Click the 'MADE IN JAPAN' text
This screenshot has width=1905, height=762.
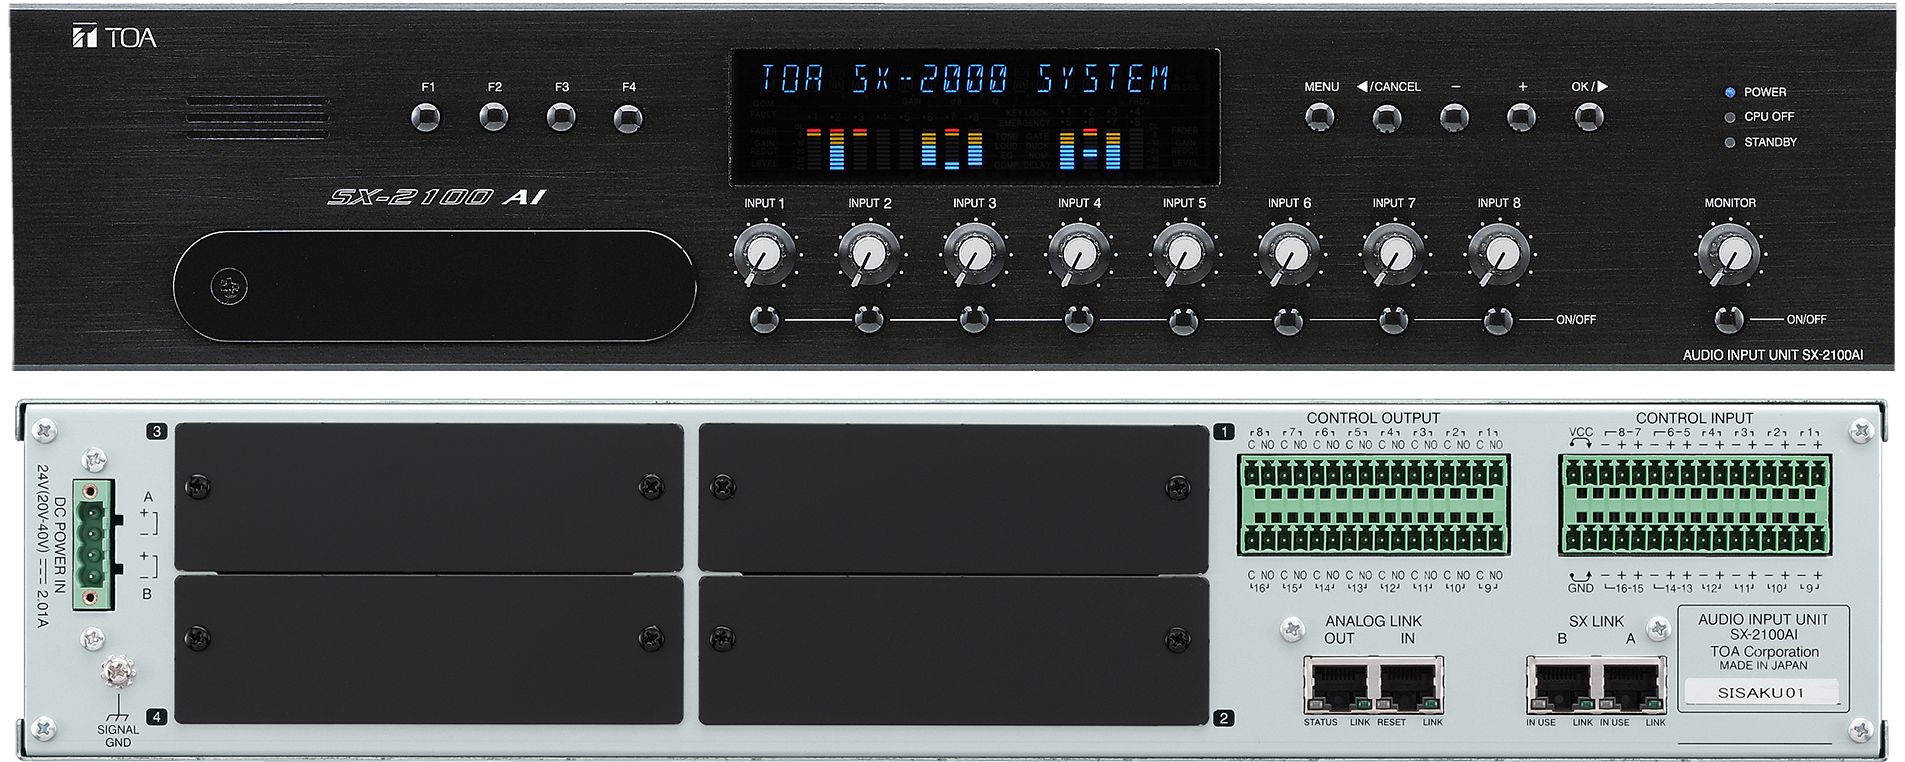1763,665
